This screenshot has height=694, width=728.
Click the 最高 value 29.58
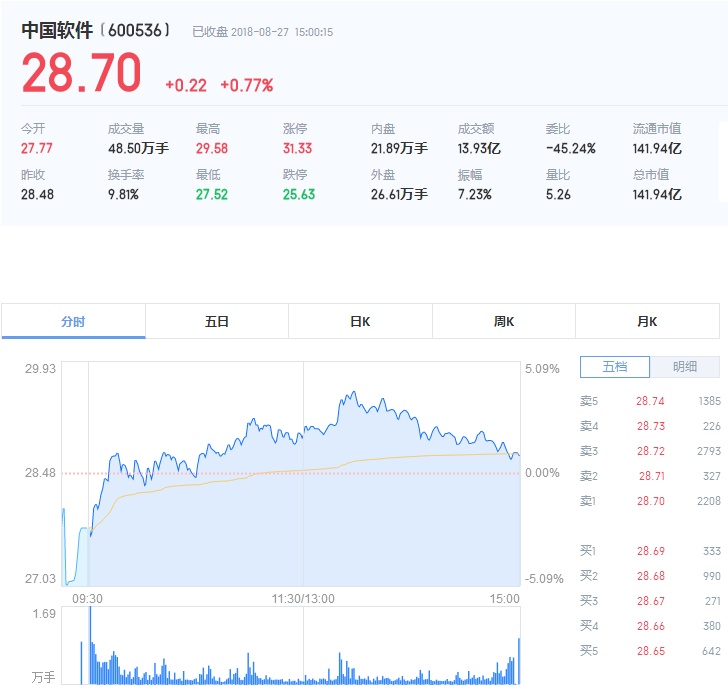click(x=212, y=149)
